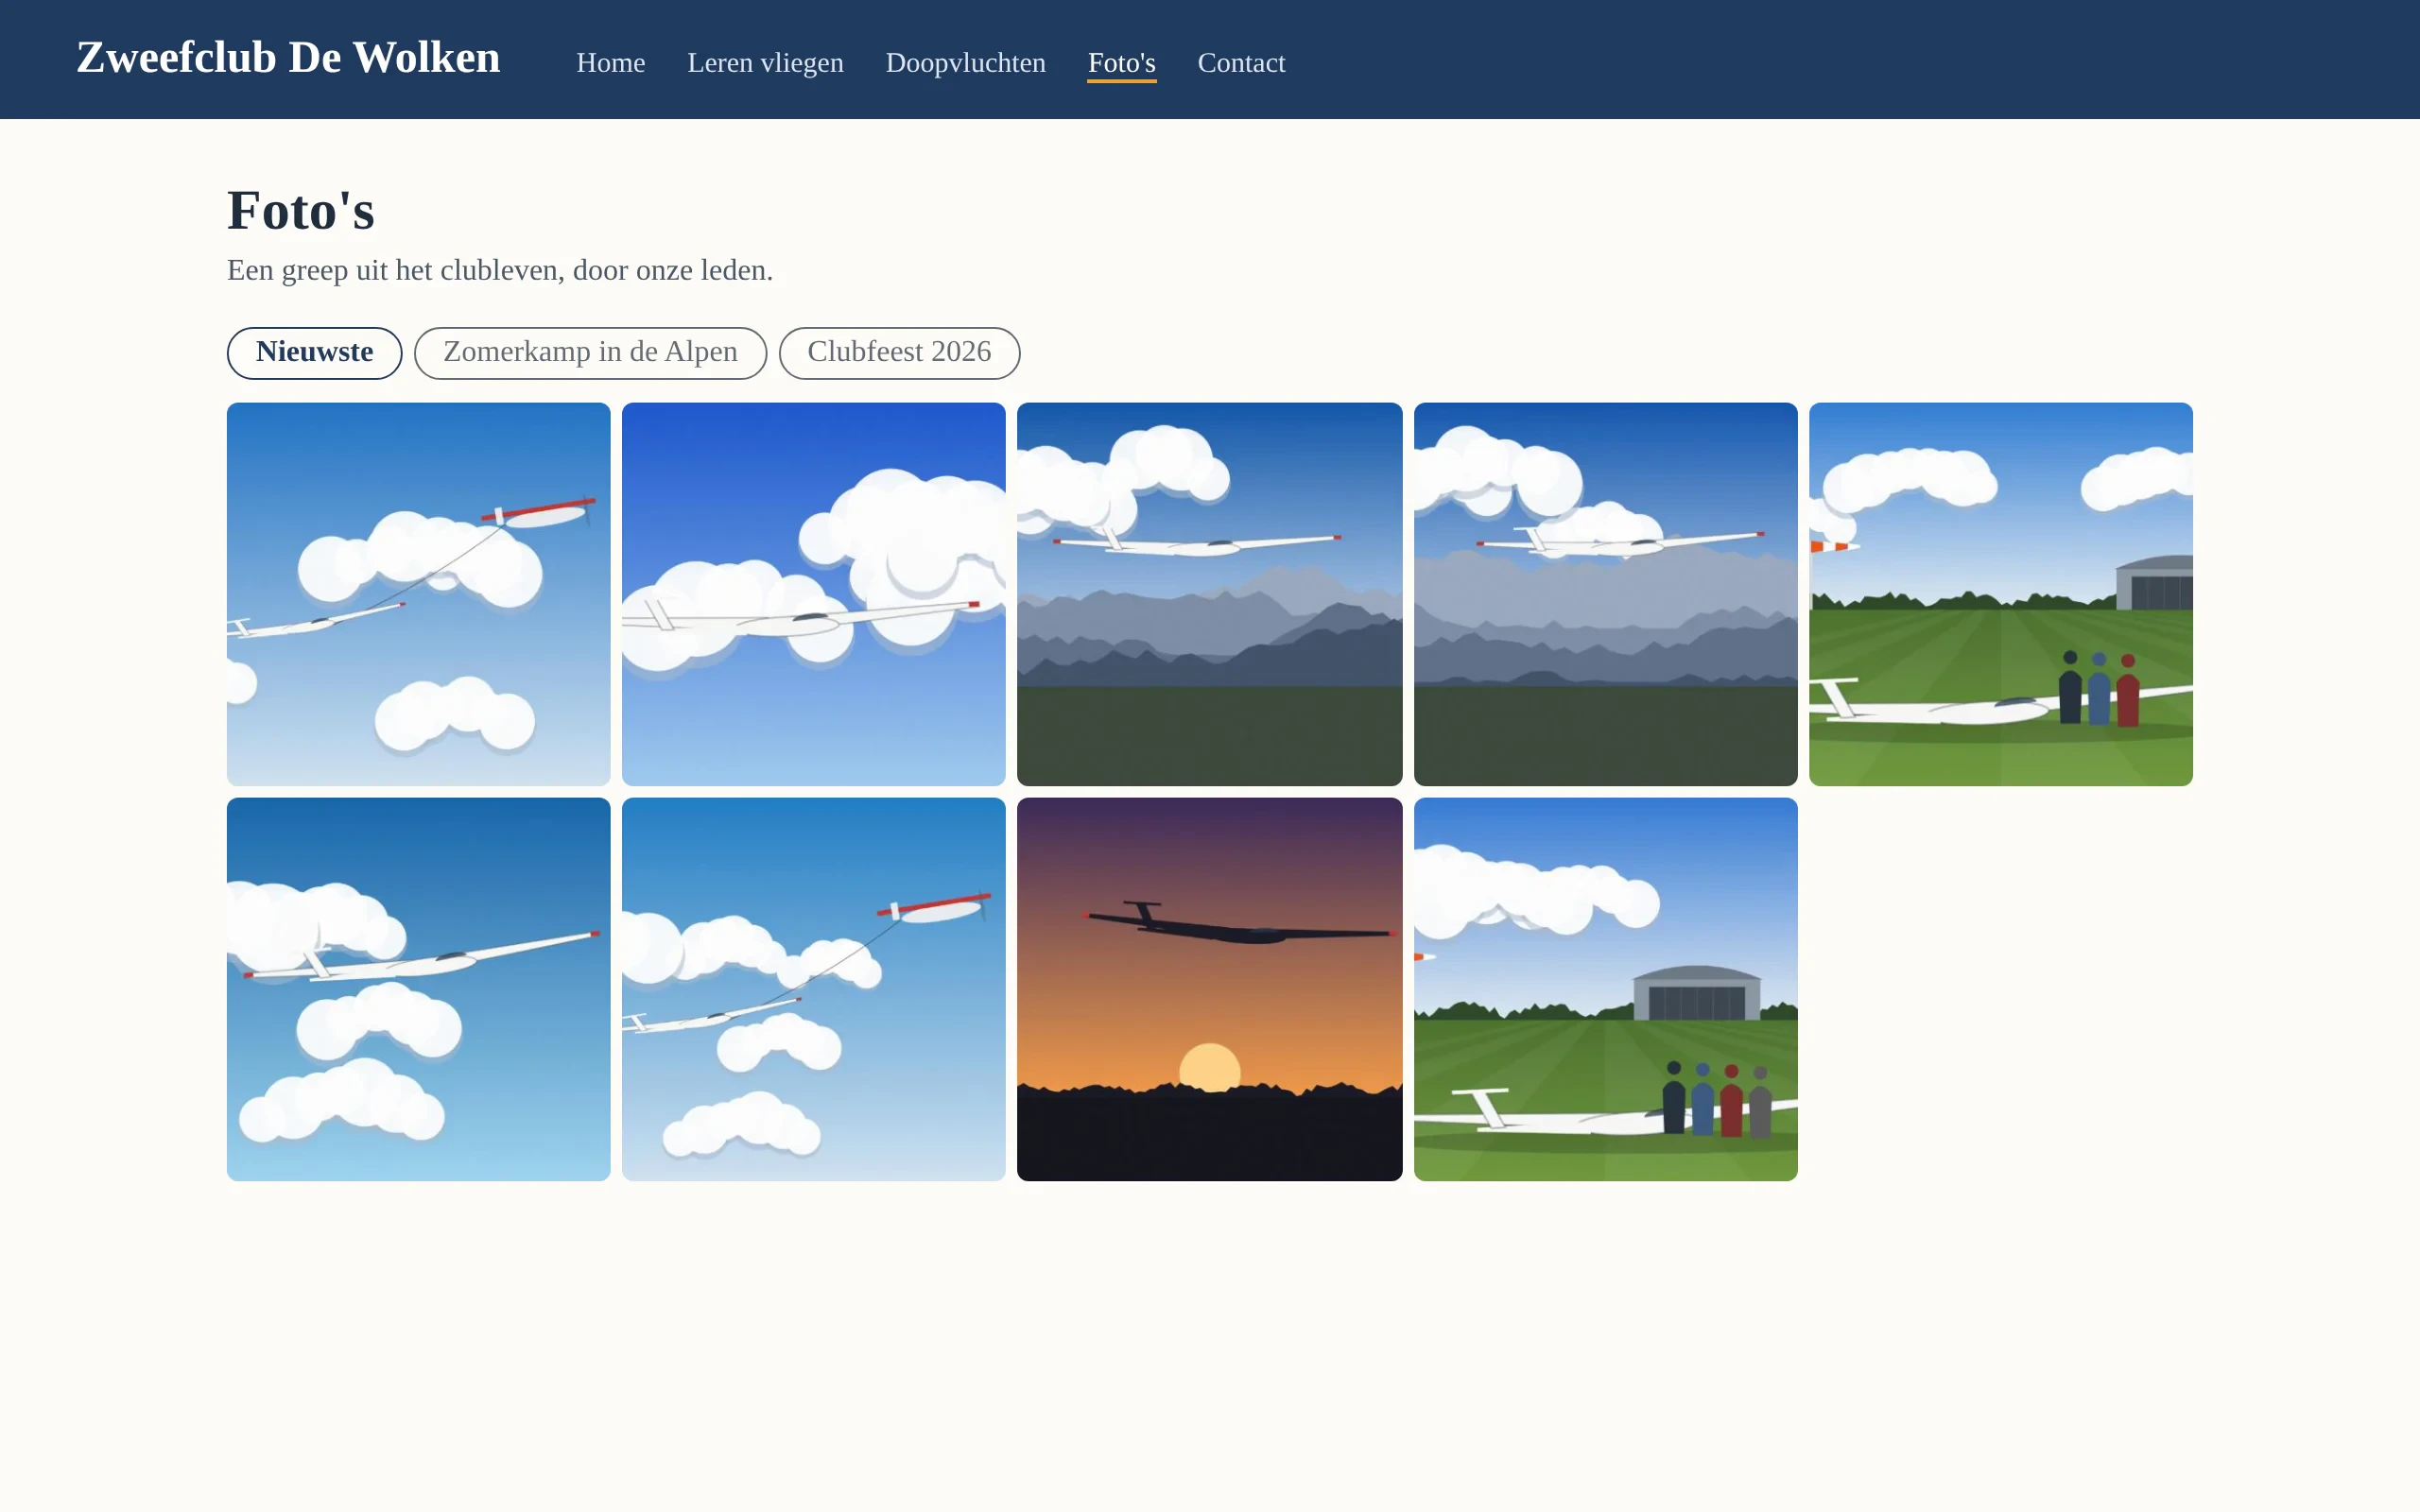Open airfield photo with four people
The width and height of the screenshot is (2420, 1512).
[1605, 989]
